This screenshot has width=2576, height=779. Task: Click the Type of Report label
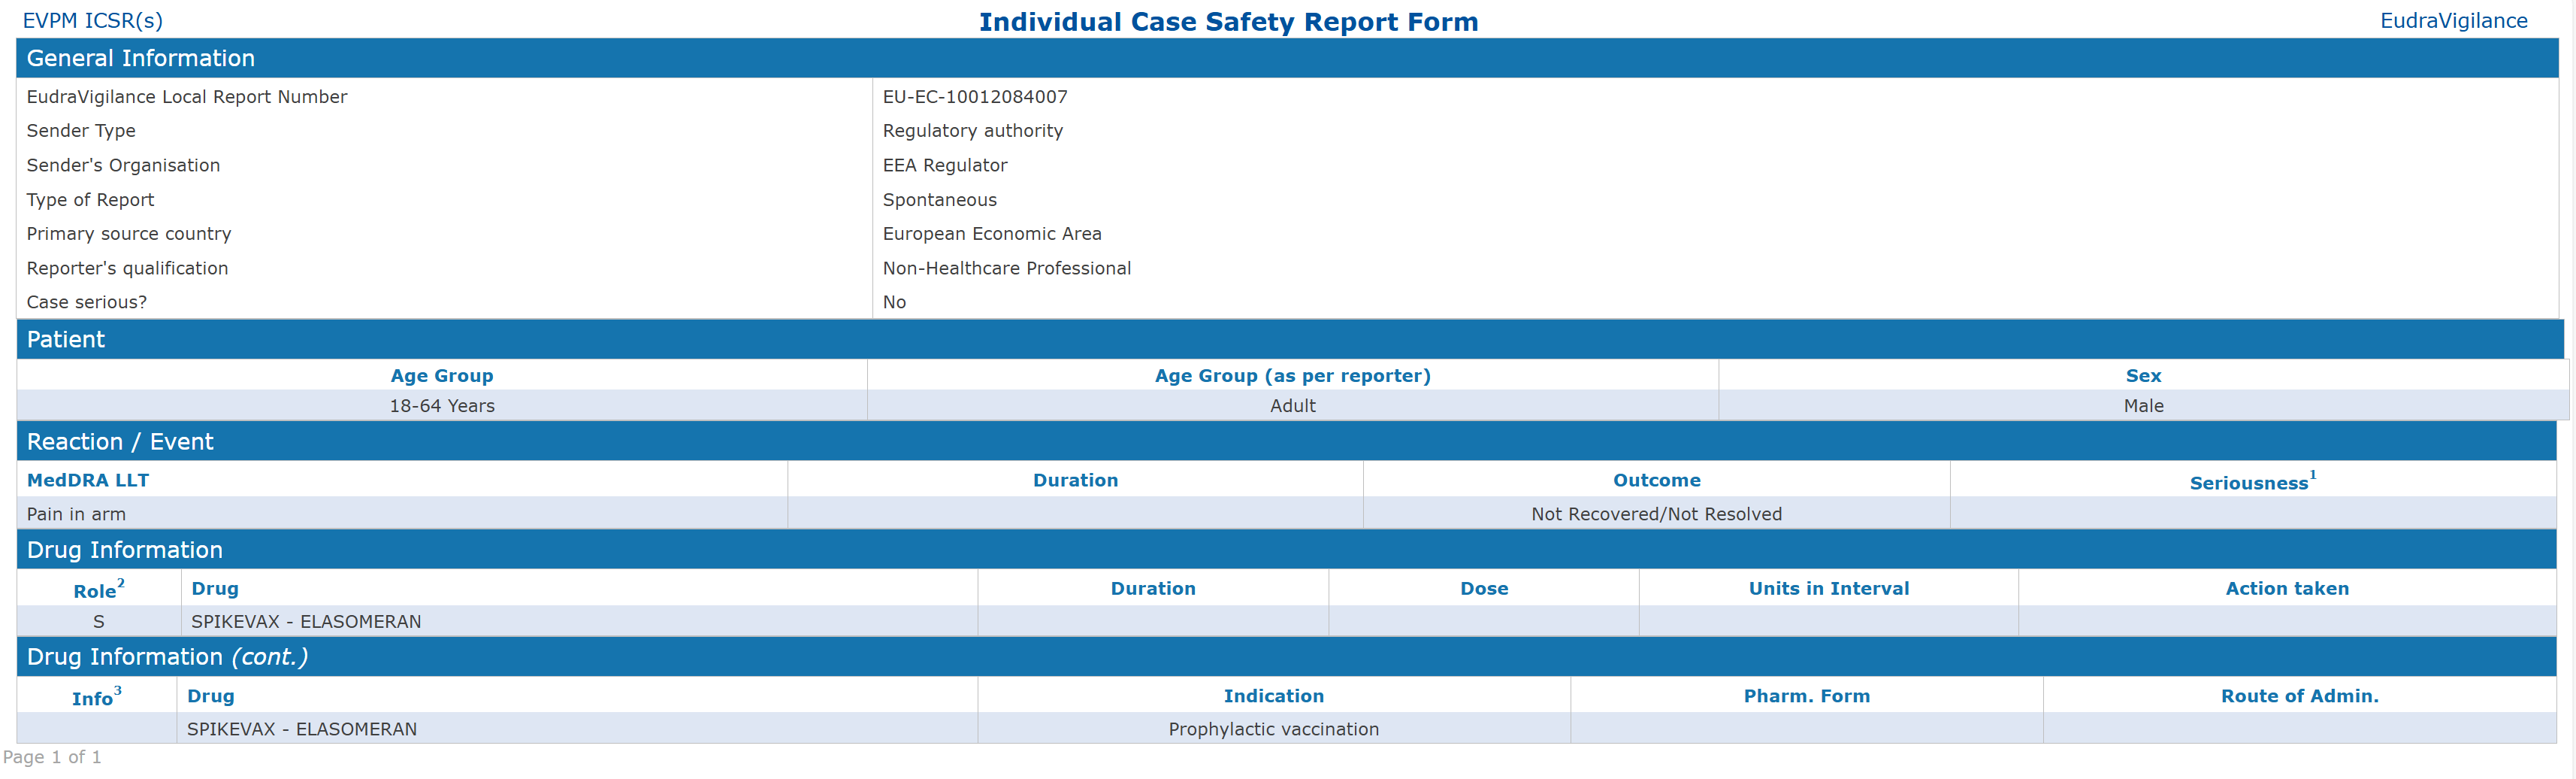click(90, 200)
